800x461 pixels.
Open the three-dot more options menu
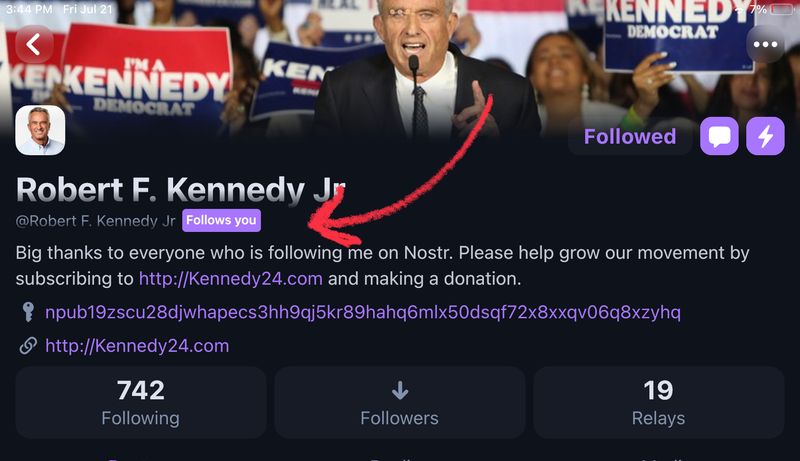tap(766, 45)
